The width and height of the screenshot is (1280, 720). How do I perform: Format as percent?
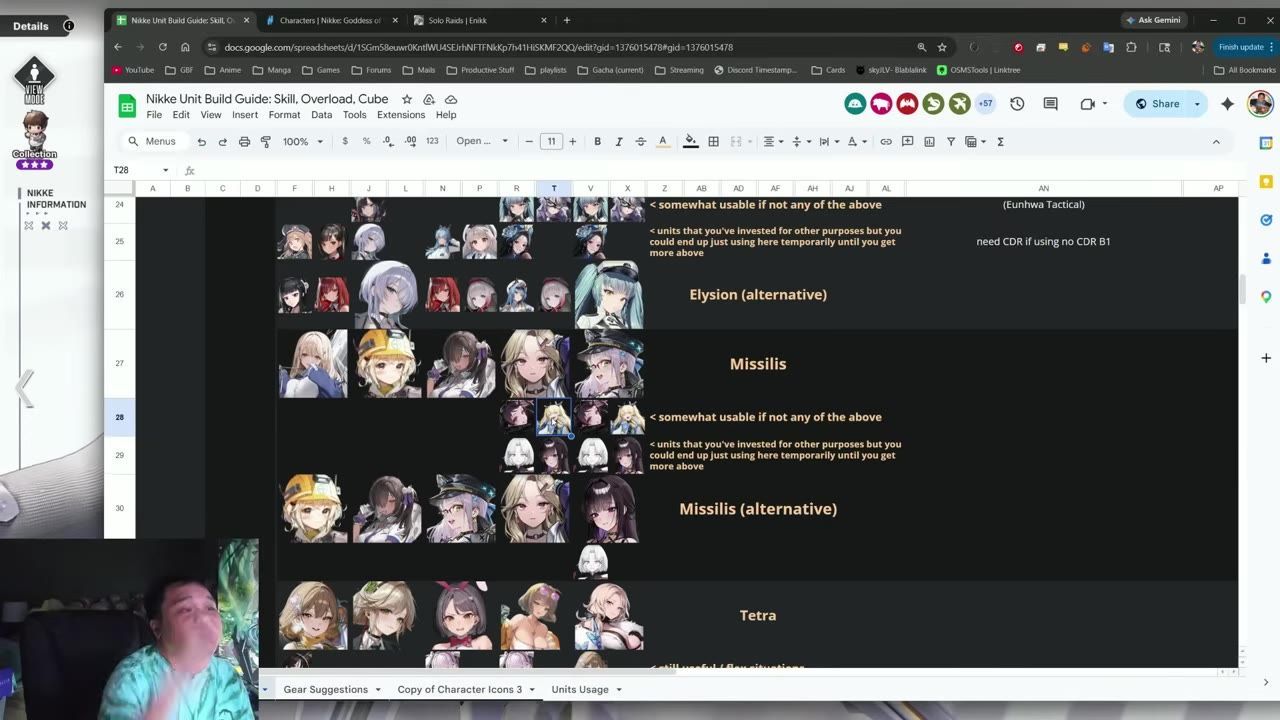click(366, 142)
